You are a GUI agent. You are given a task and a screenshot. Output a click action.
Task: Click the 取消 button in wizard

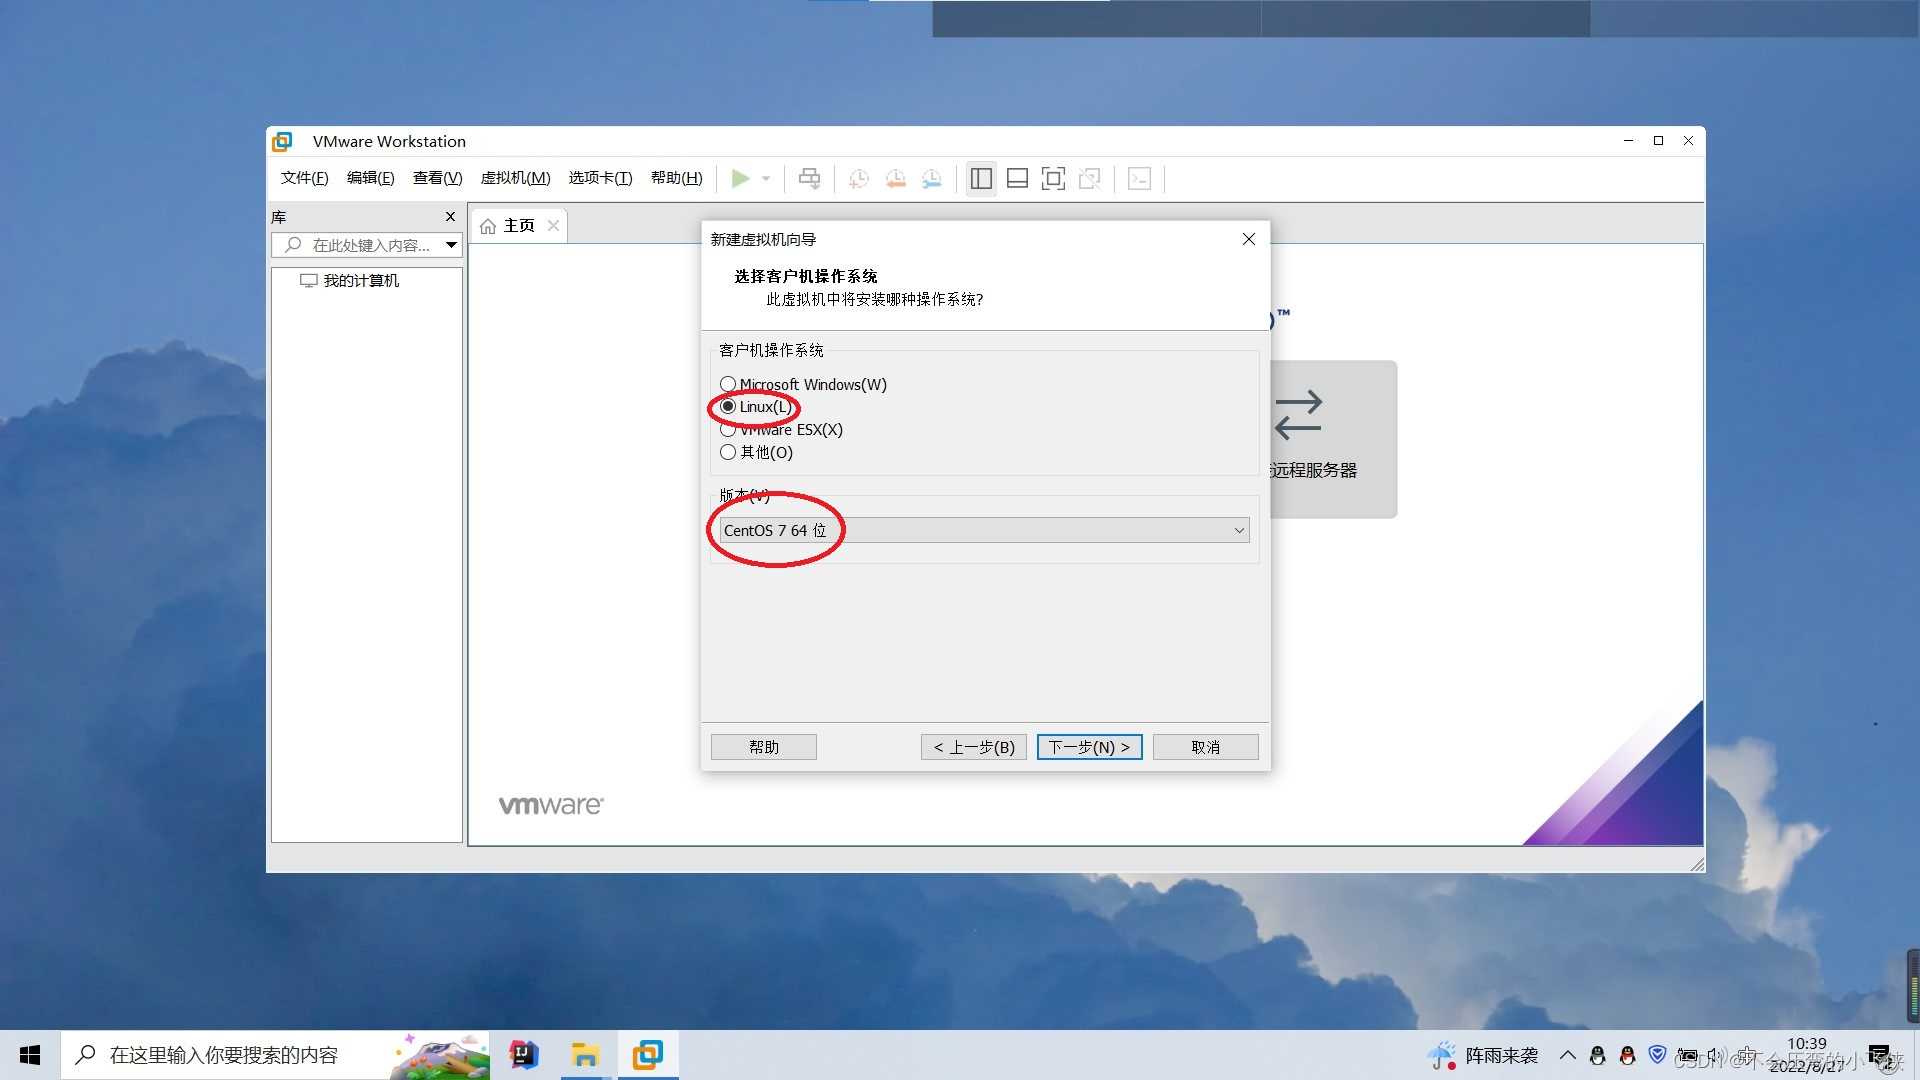click(x=1205, y=747)
